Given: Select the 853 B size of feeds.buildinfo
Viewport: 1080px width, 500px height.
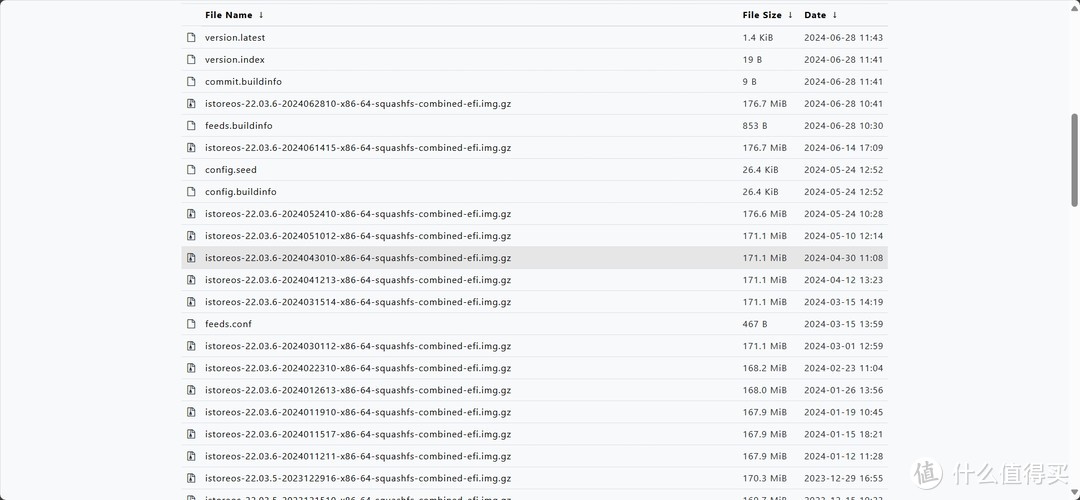Looking at the screenshot, I should click(755, 126).
